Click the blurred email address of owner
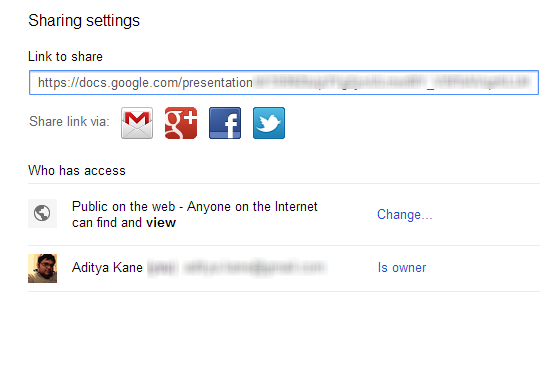This screenshot has height=372, width=552. [x=254, y=268]
